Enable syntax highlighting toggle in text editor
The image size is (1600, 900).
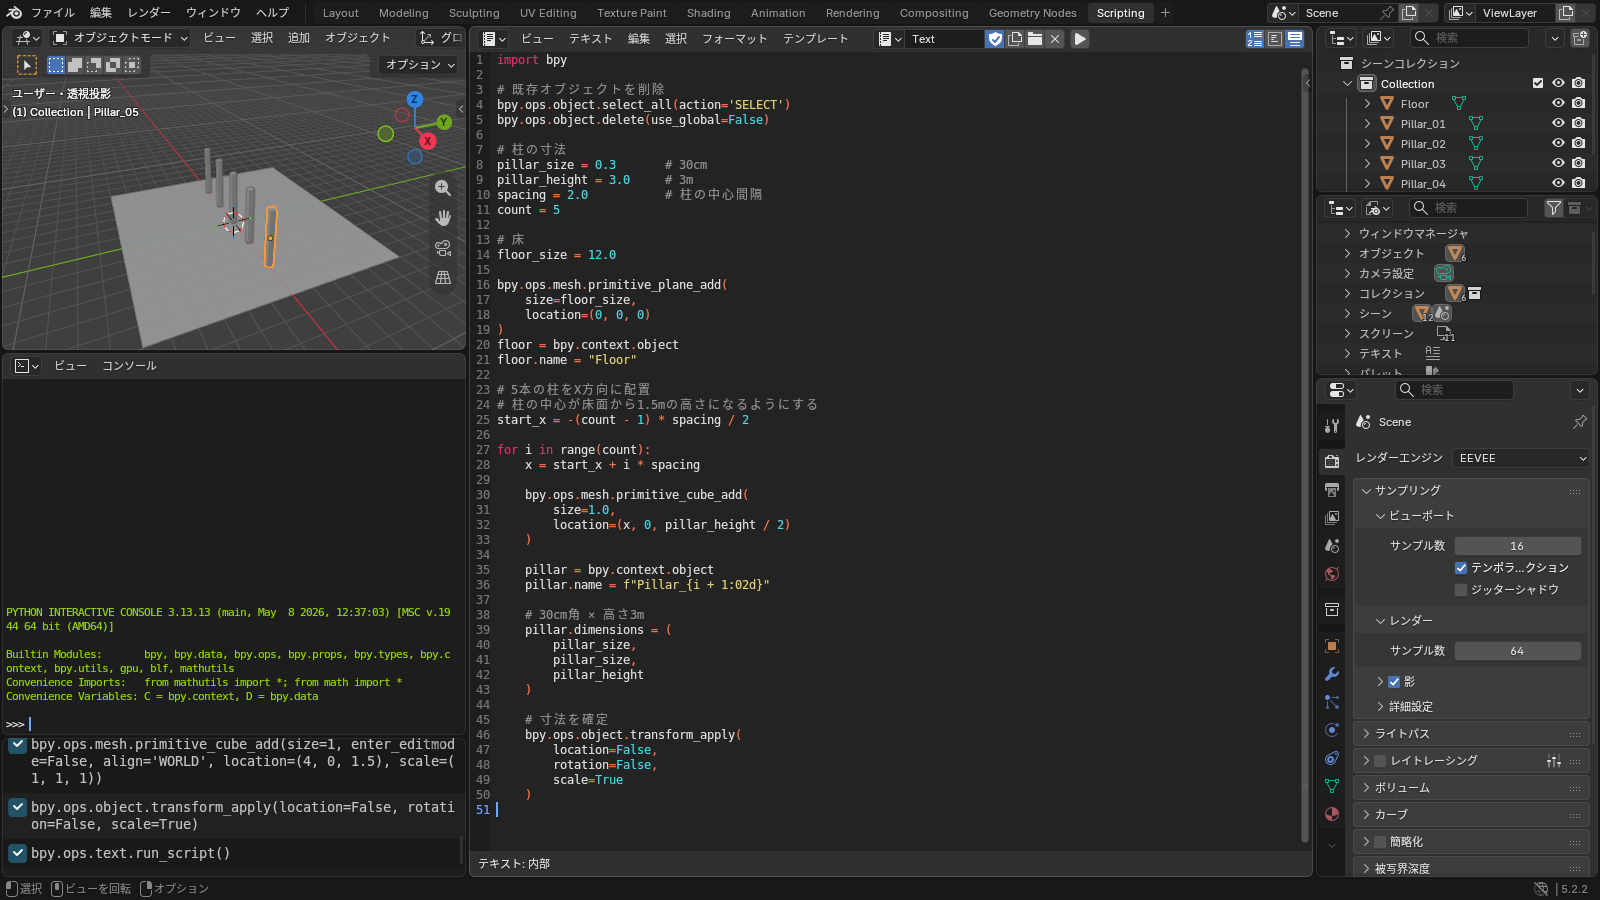tap(1294, 39)
